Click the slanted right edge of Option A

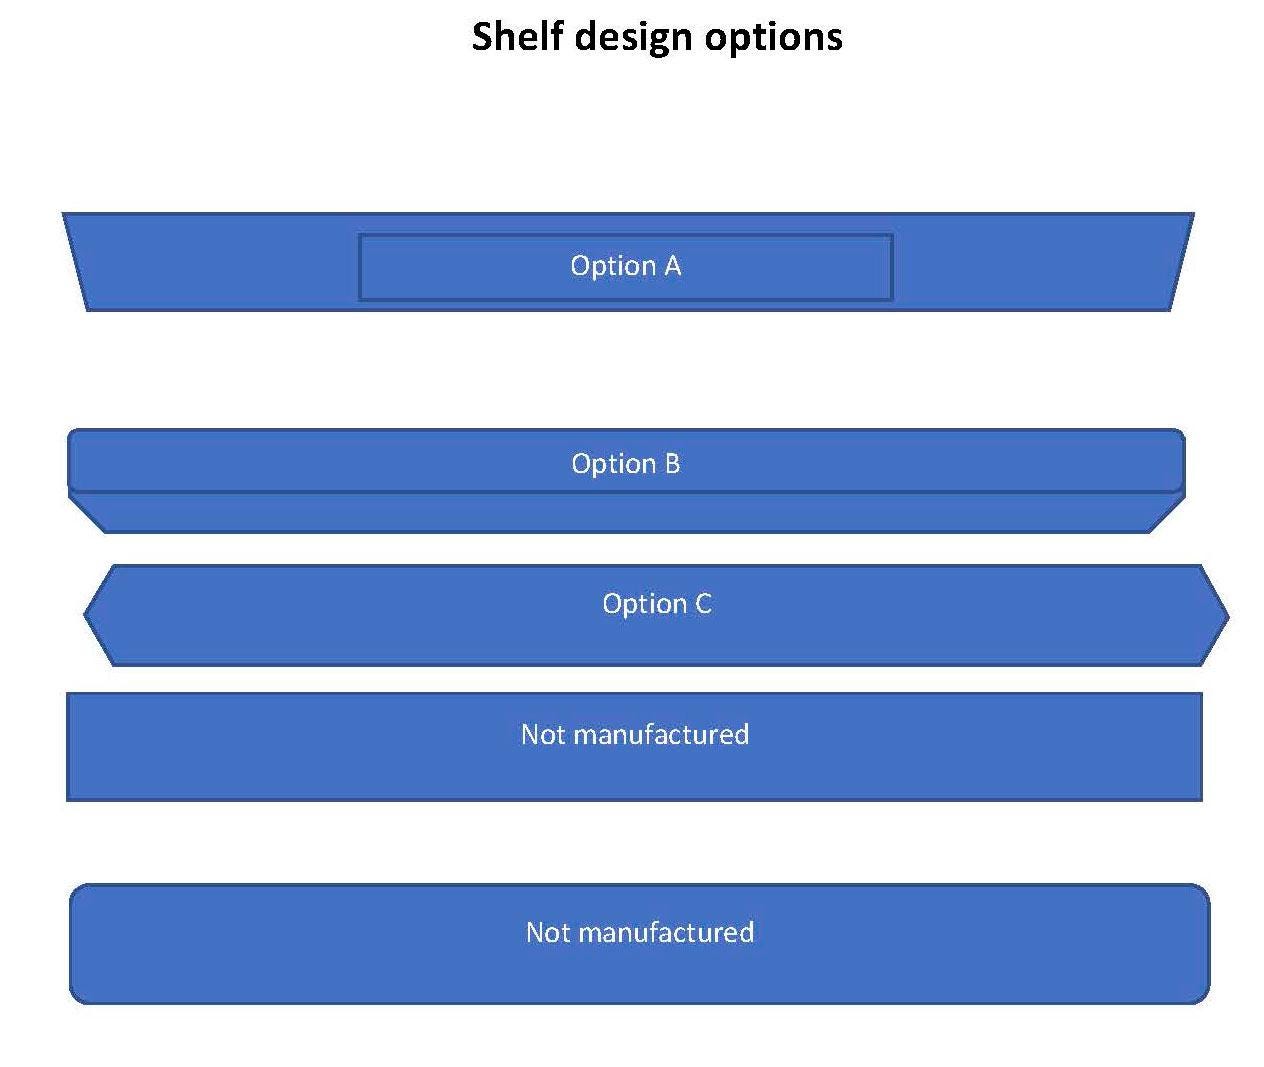[x=1182, y=262]
